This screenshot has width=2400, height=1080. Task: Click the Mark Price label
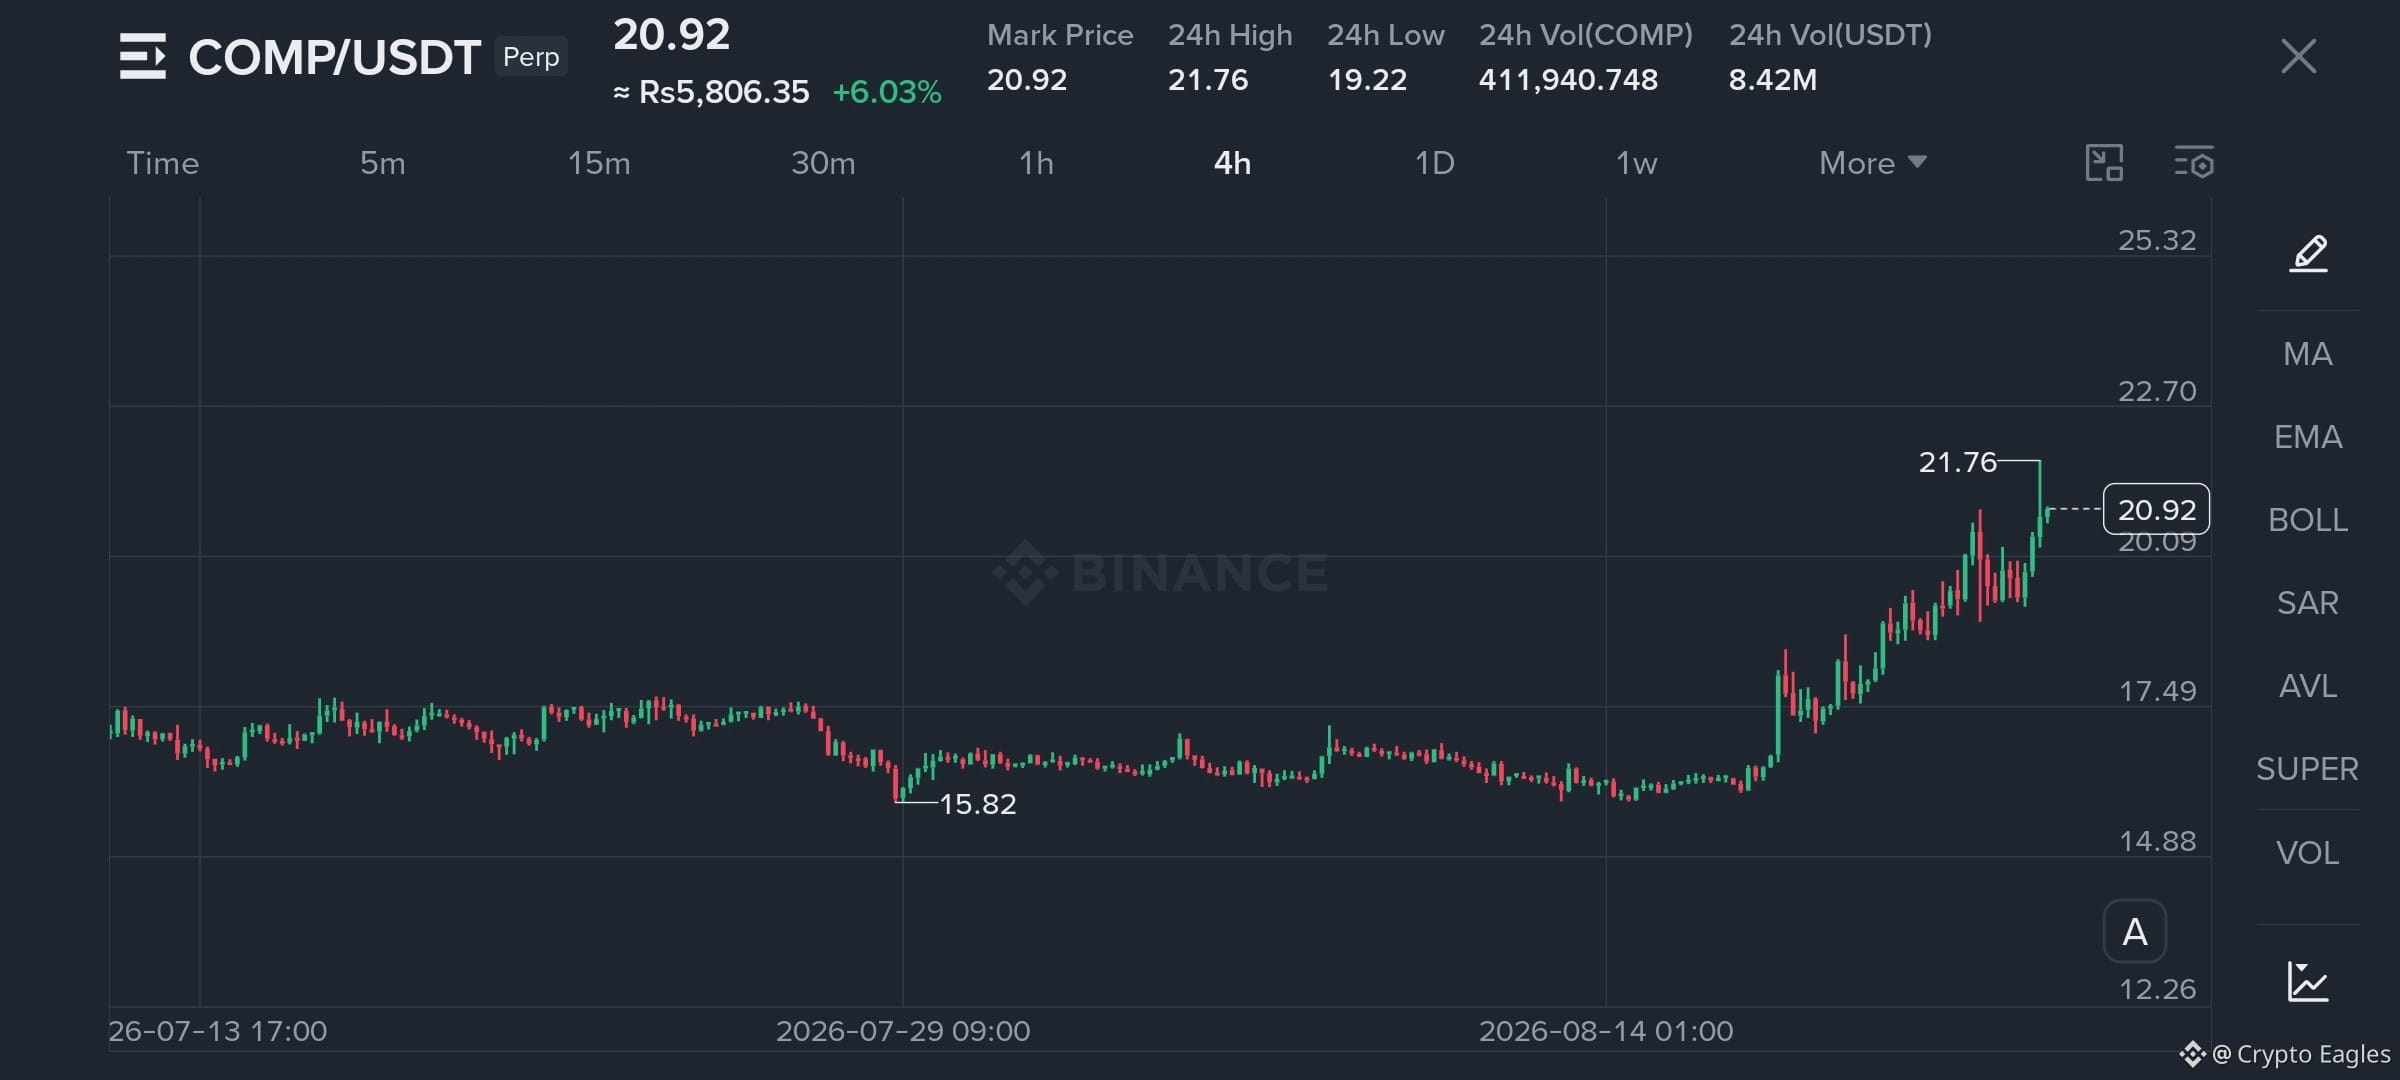click(1060, 35)
